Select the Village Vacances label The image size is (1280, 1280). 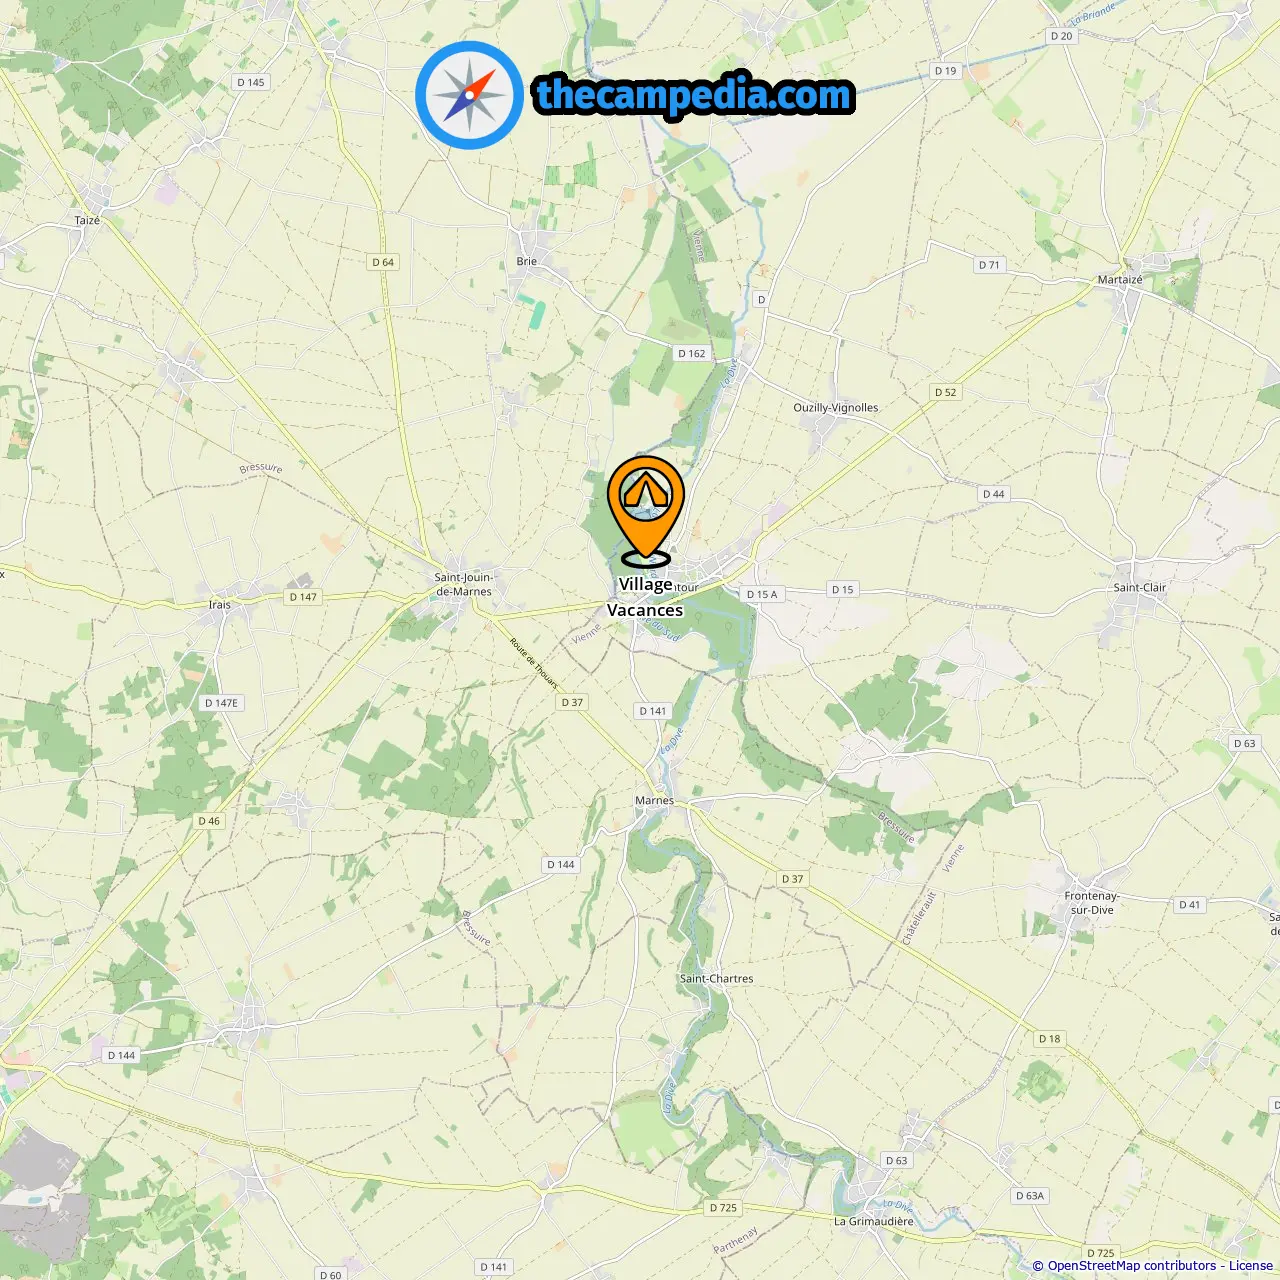[645, 597]
